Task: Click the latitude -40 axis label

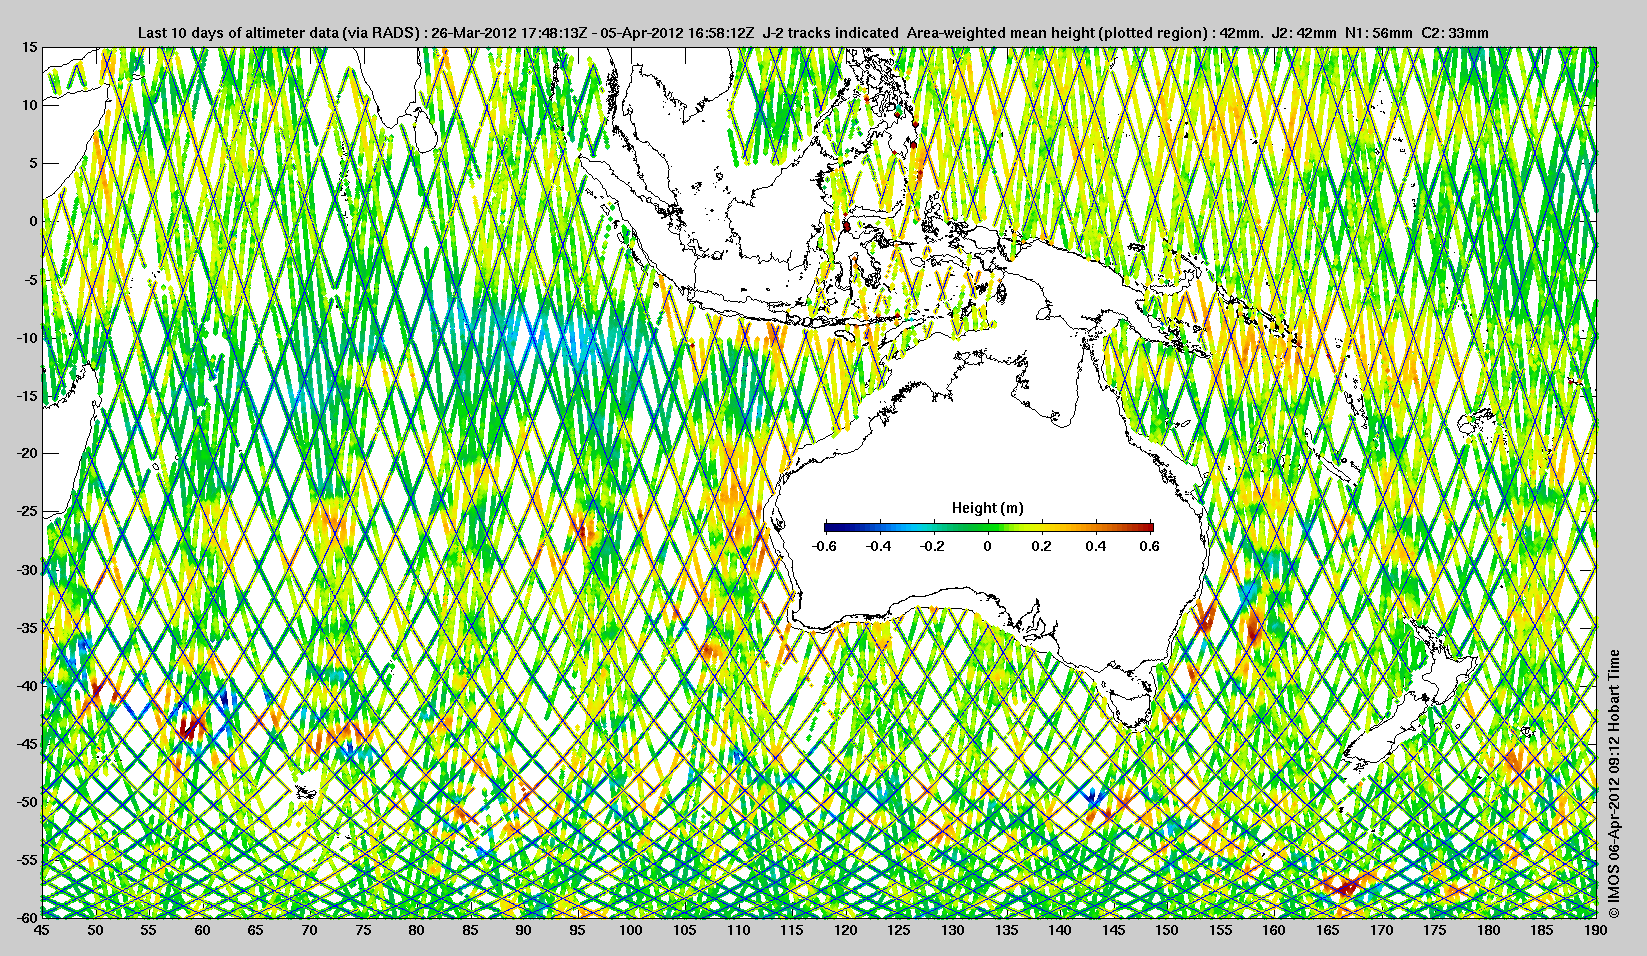Action: pyautogui.click(x=26, y=685)
